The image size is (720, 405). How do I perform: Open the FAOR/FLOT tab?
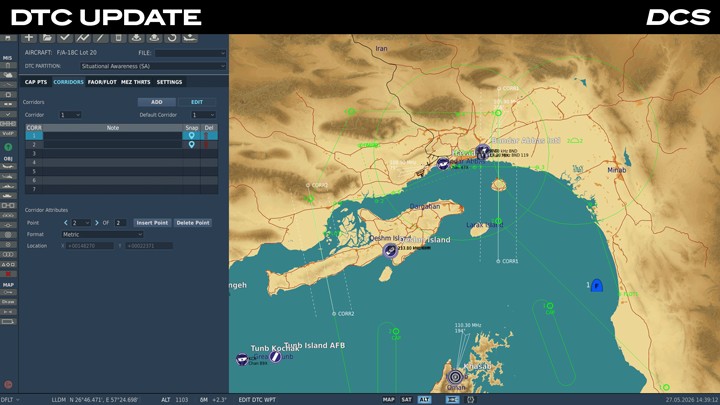(102, 82)
